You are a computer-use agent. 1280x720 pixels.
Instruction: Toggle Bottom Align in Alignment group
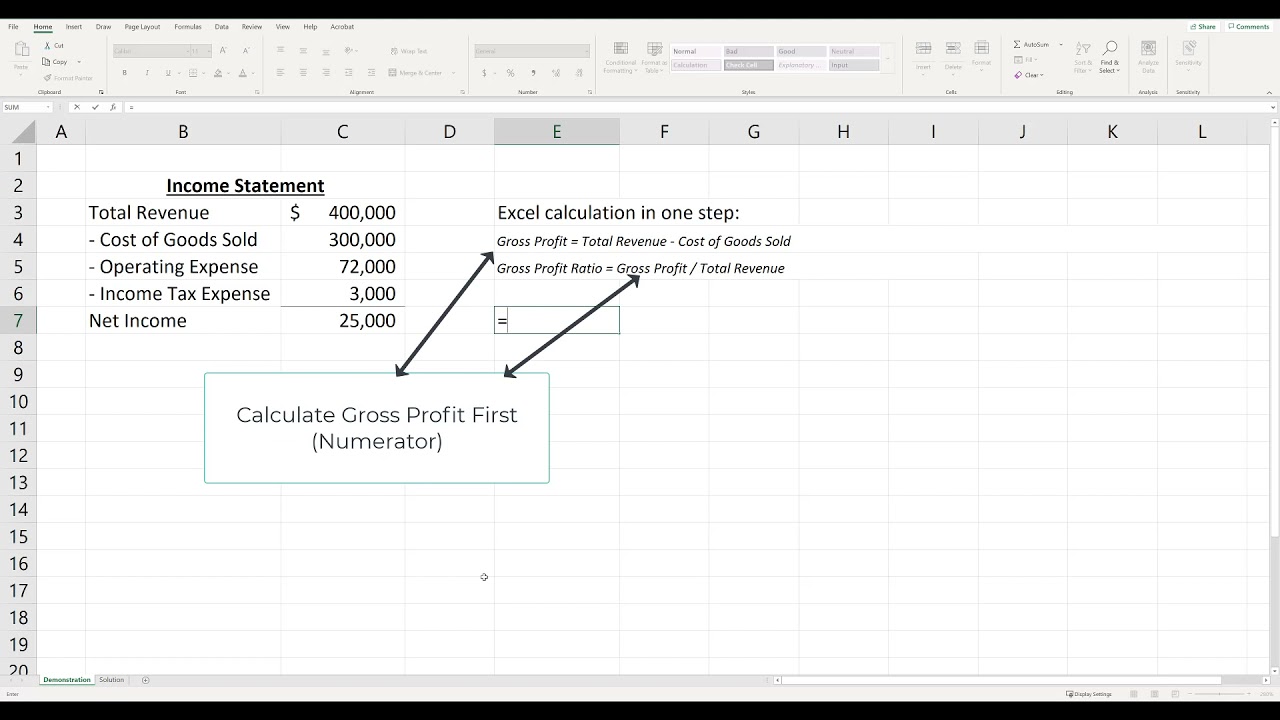pos(326,51)
